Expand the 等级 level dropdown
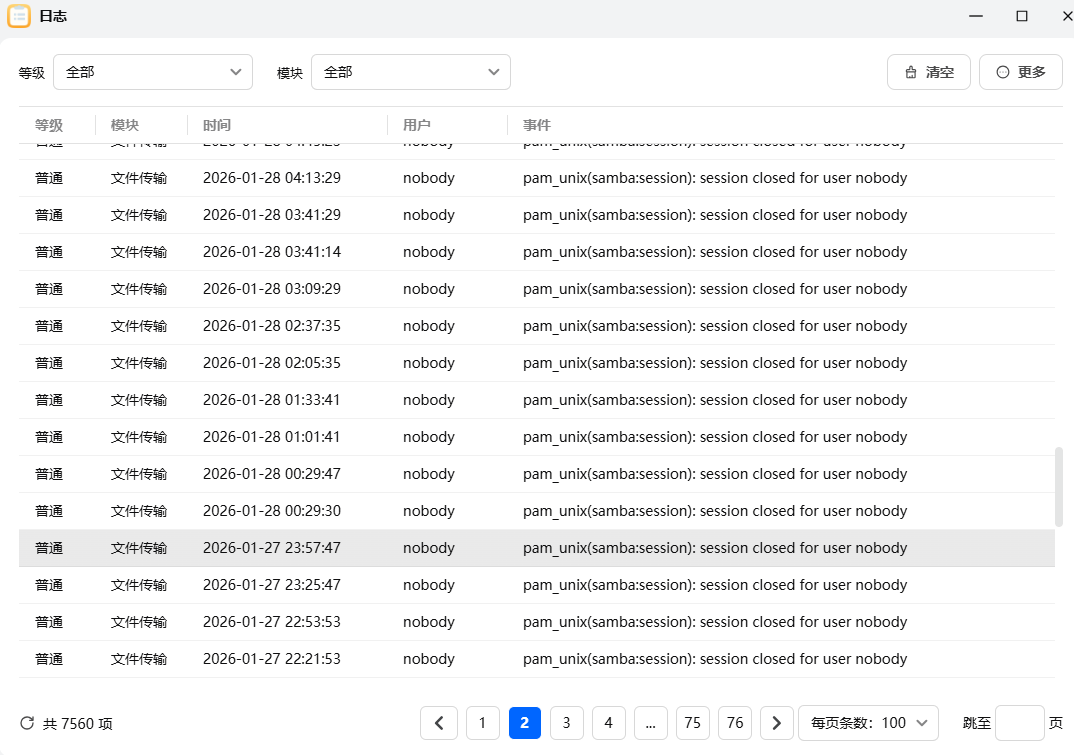 pos(152,72)
